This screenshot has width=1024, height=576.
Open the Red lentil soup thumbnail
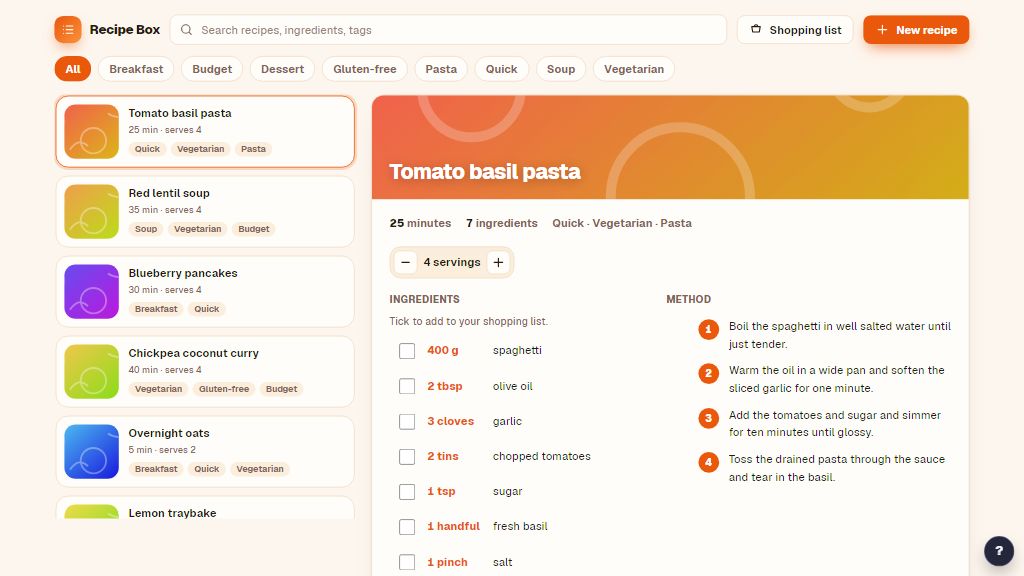tap(91, 212)
